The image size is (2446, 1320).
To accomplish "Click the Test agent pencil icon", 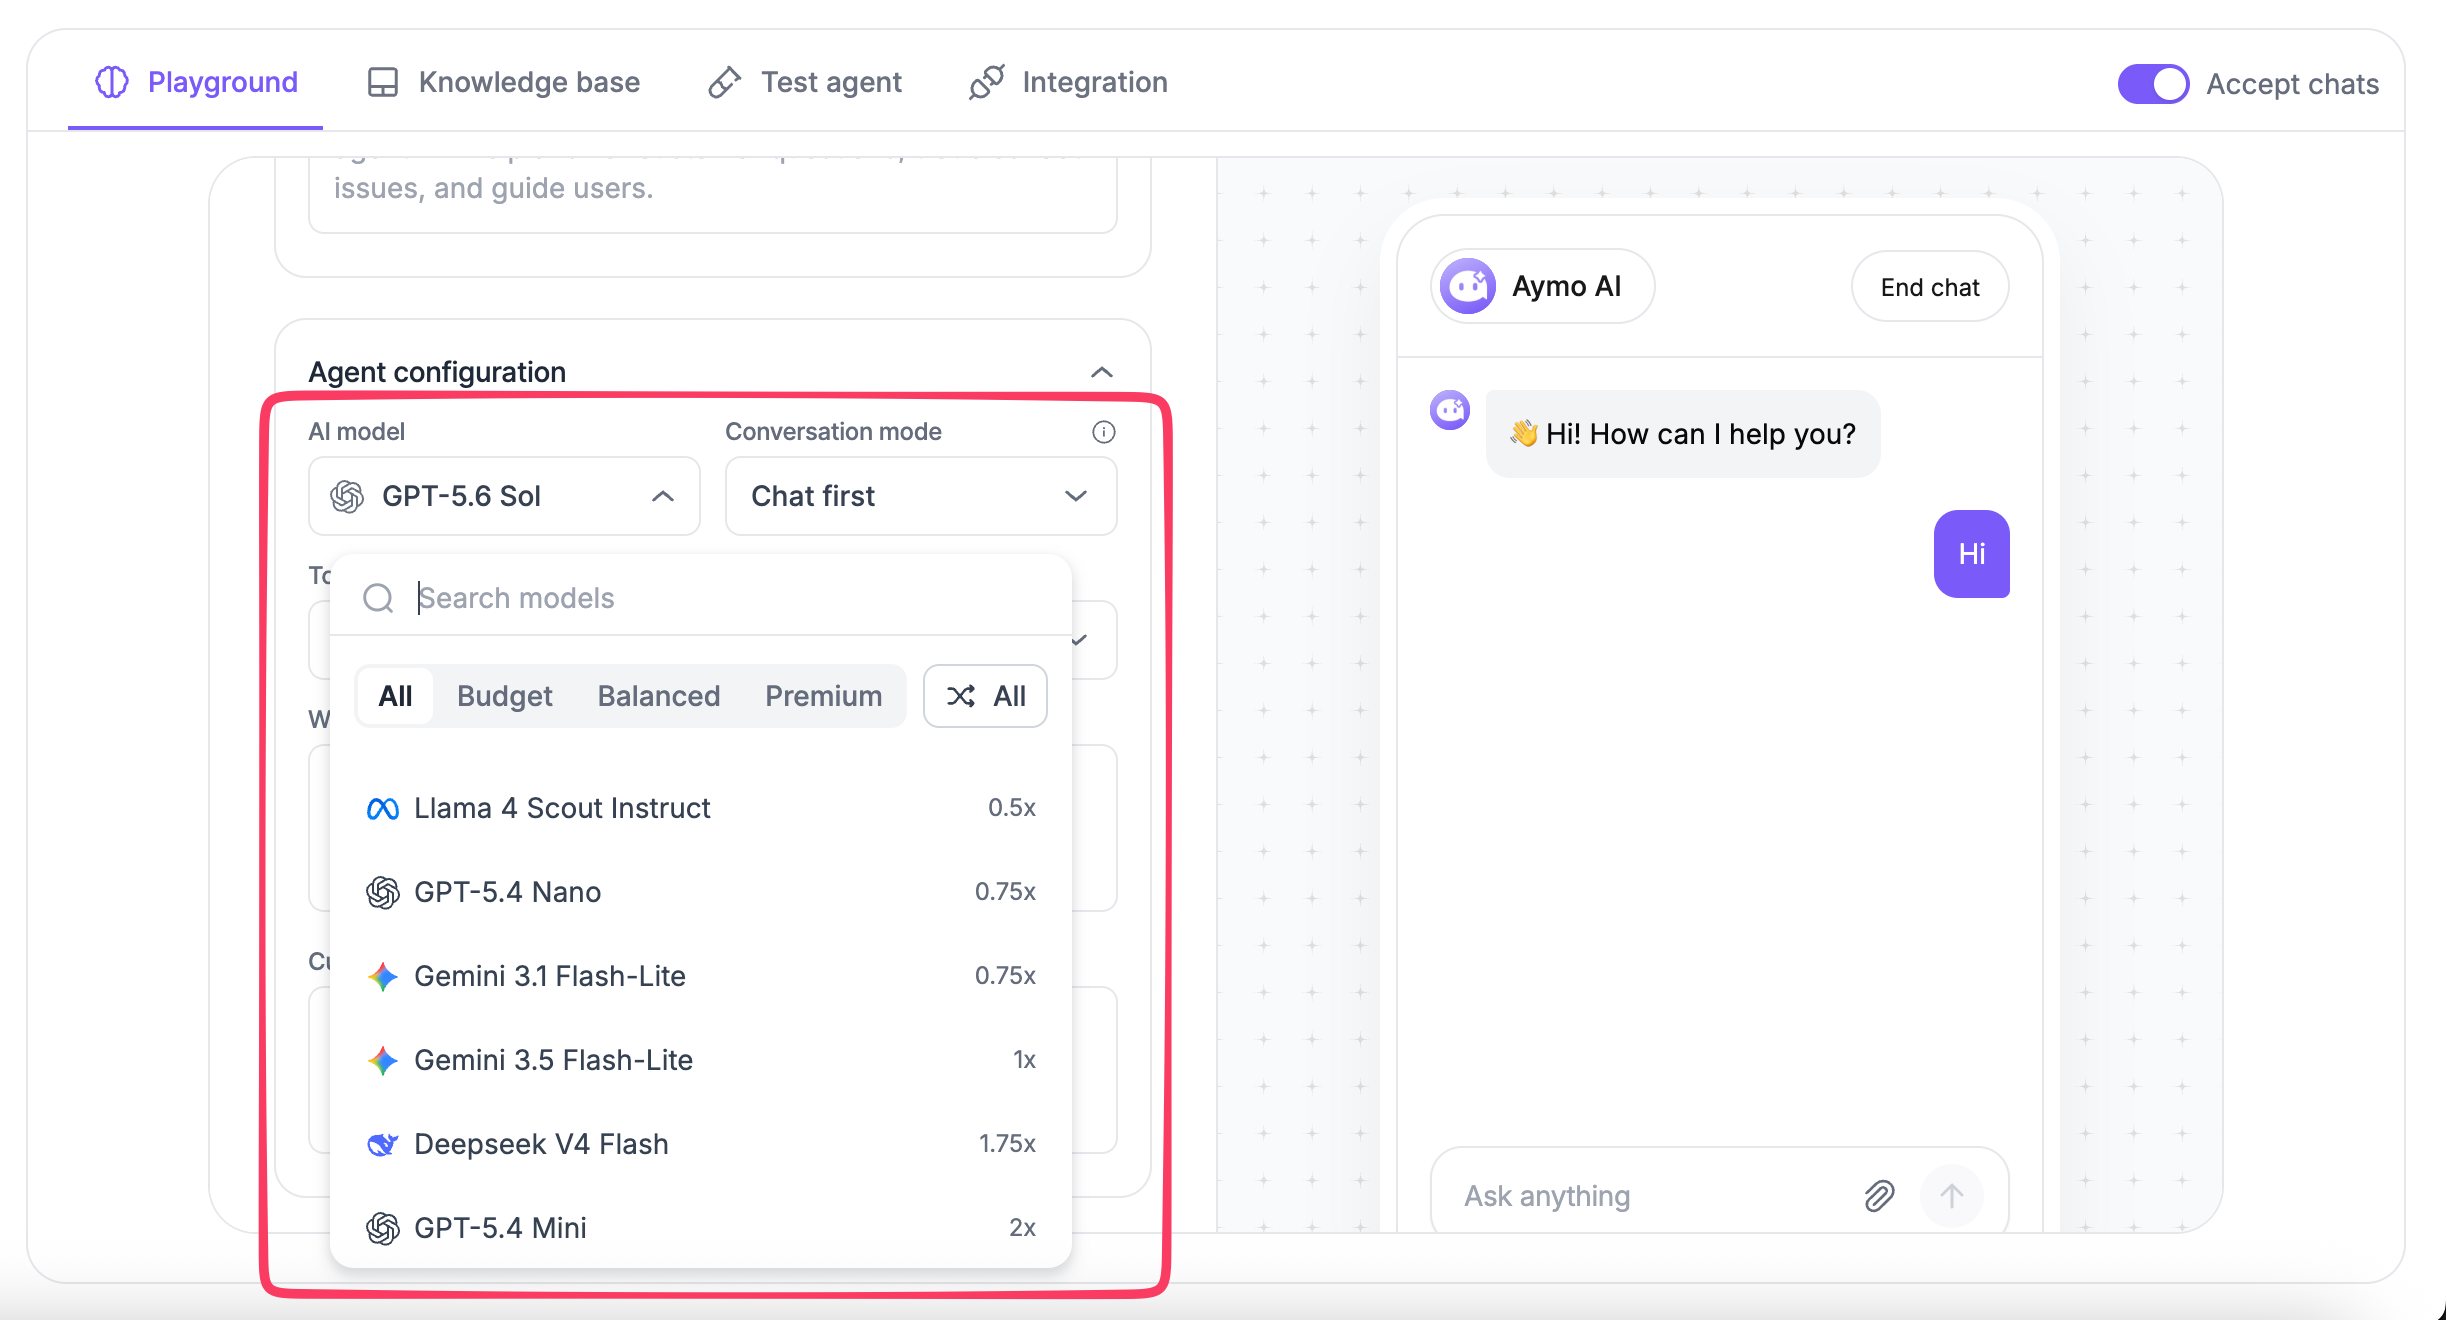I will point(724,82).
